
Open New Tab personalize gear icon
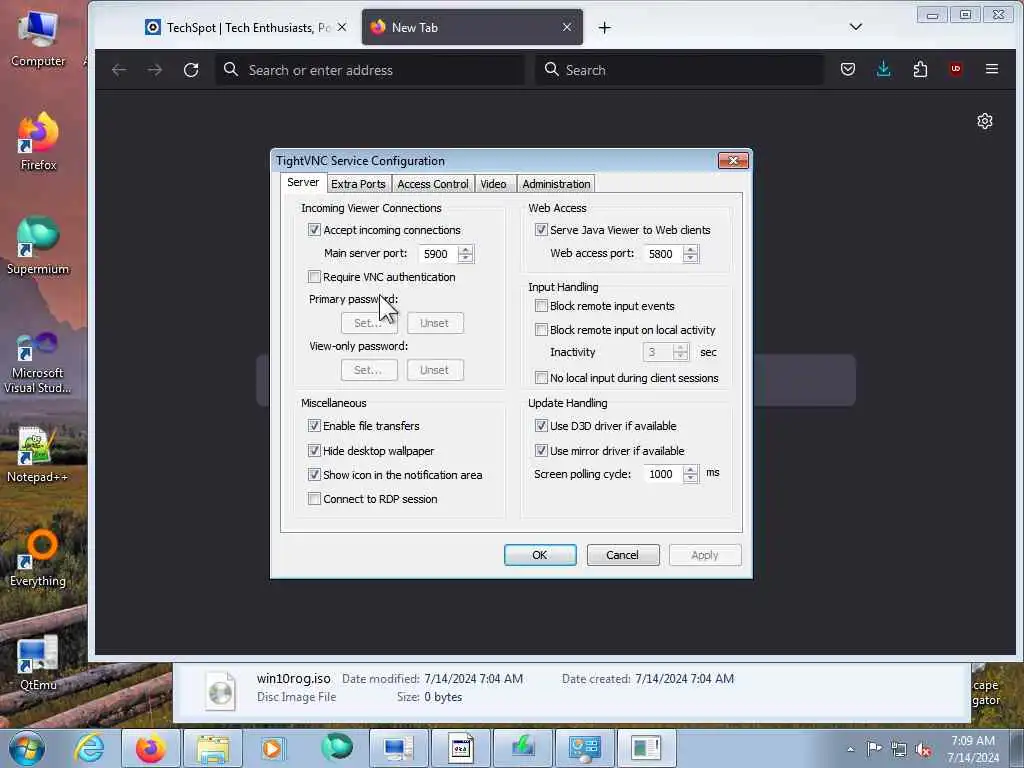(985, 121)
